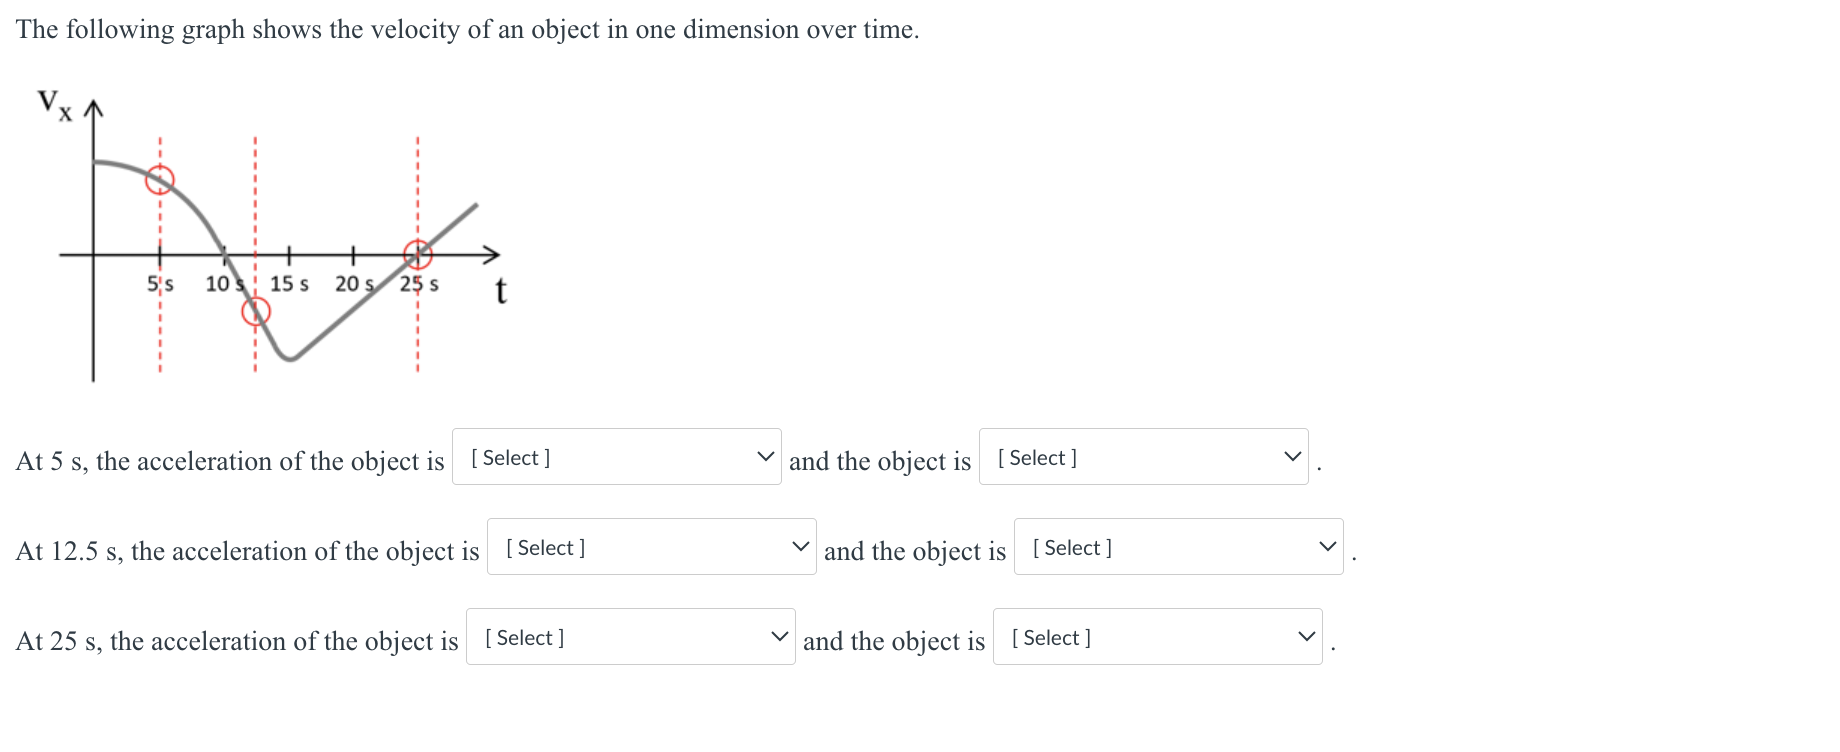Click the upward arrowhead of the velocity axis
The image size is (1840, 752).
click(x=93, y=109)
